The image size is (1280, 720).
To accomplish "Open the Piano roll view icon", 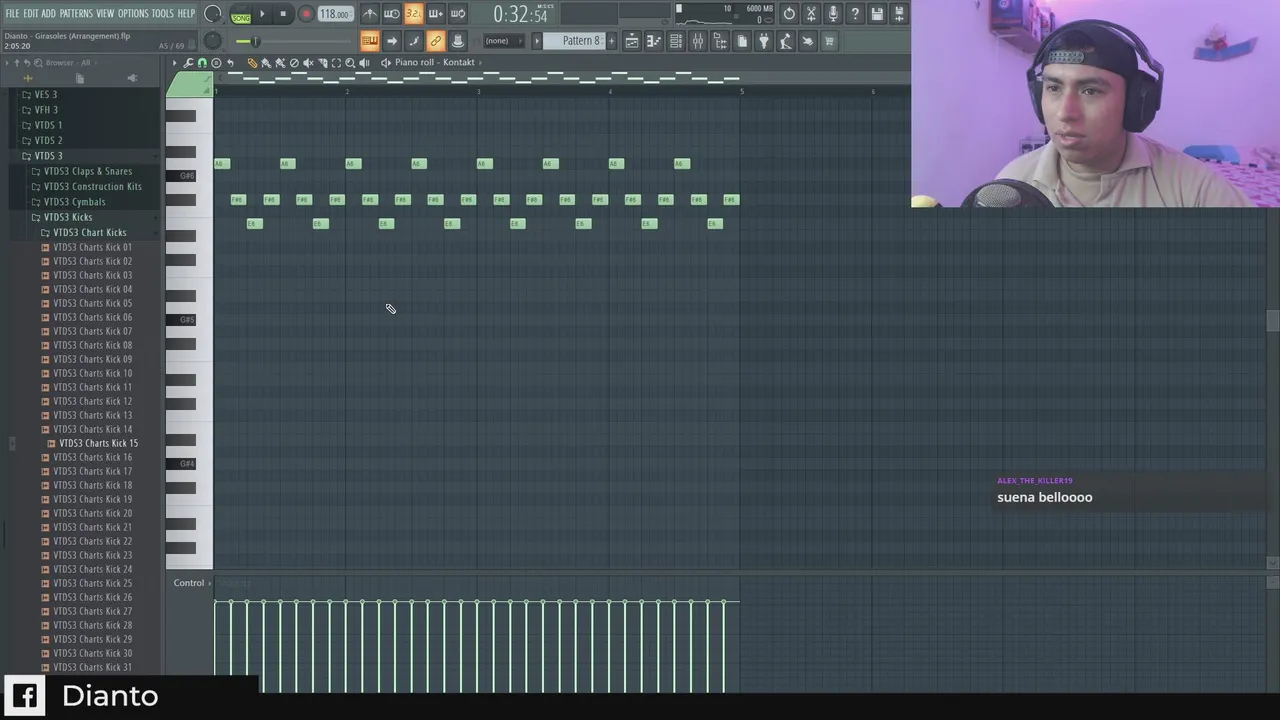I will pyautogui.click(x=654, y=41).
